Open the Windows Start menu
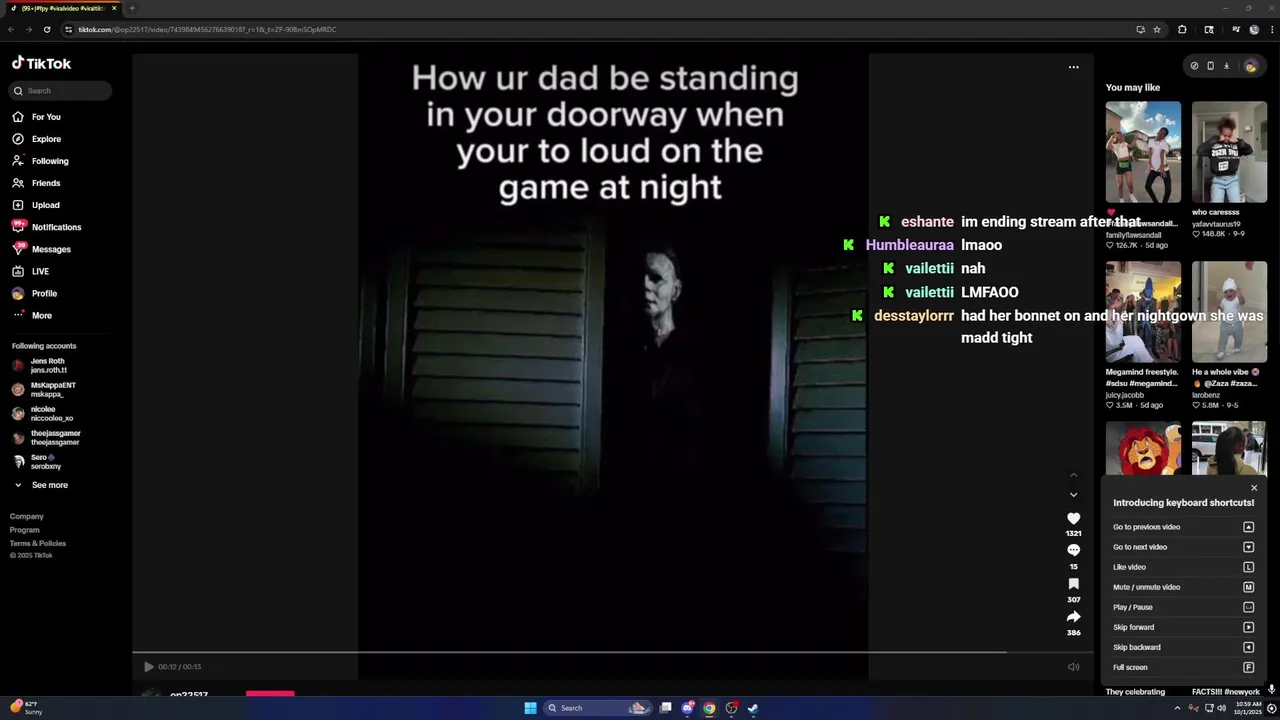 [530, 708]
